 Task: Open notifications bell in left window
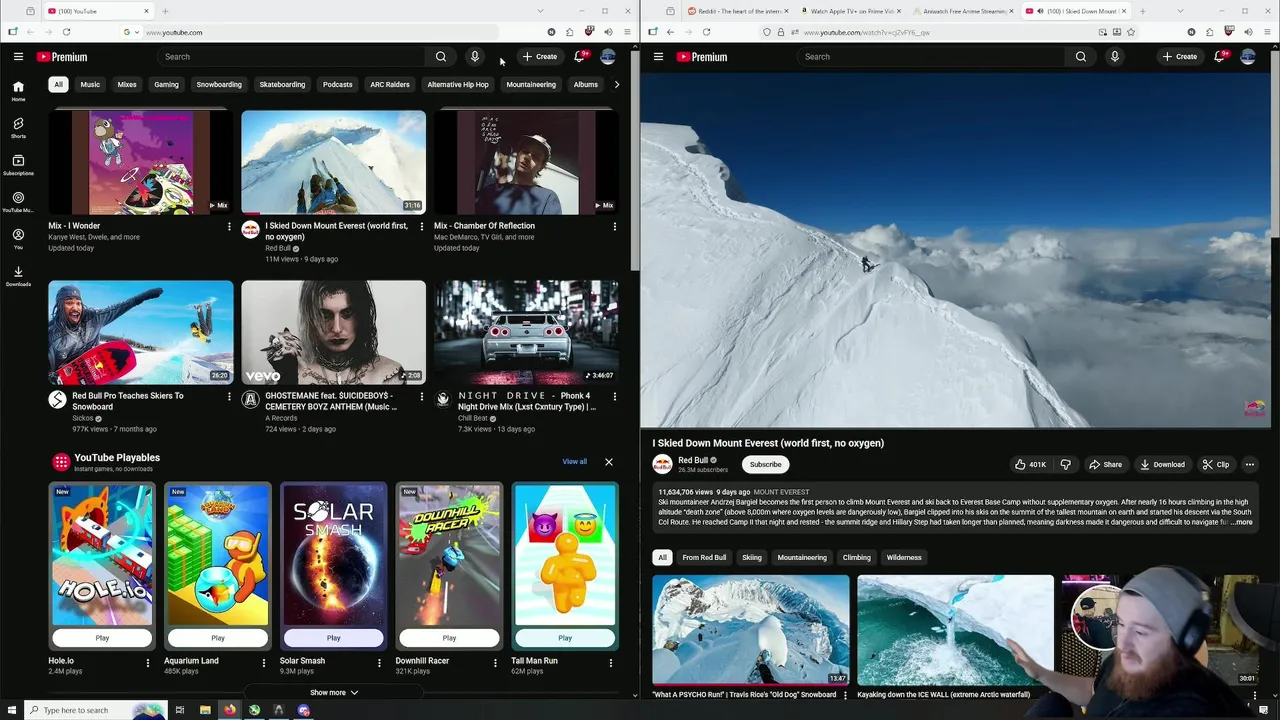click(579, 57)
